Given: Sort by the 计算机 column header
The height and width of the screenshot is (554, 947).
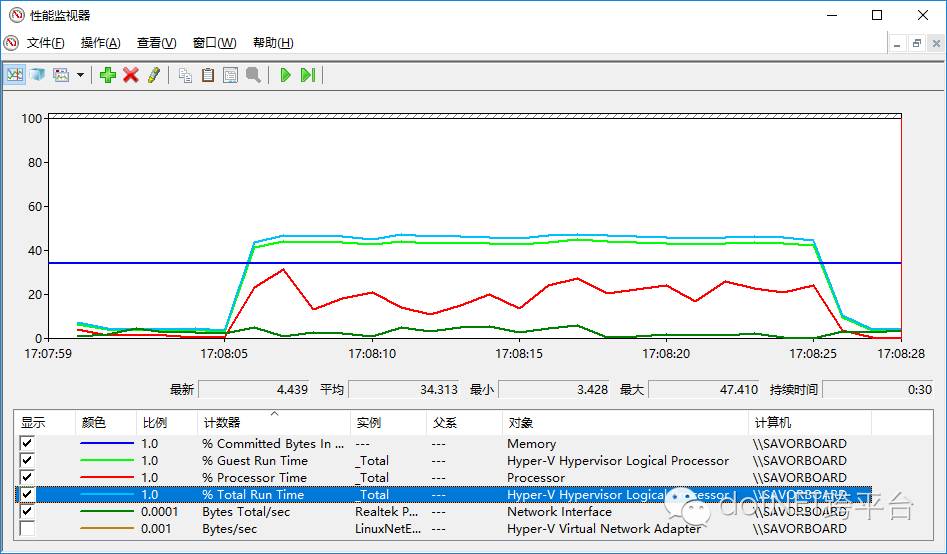Looking at the screenshot, I should pos(810,422).
